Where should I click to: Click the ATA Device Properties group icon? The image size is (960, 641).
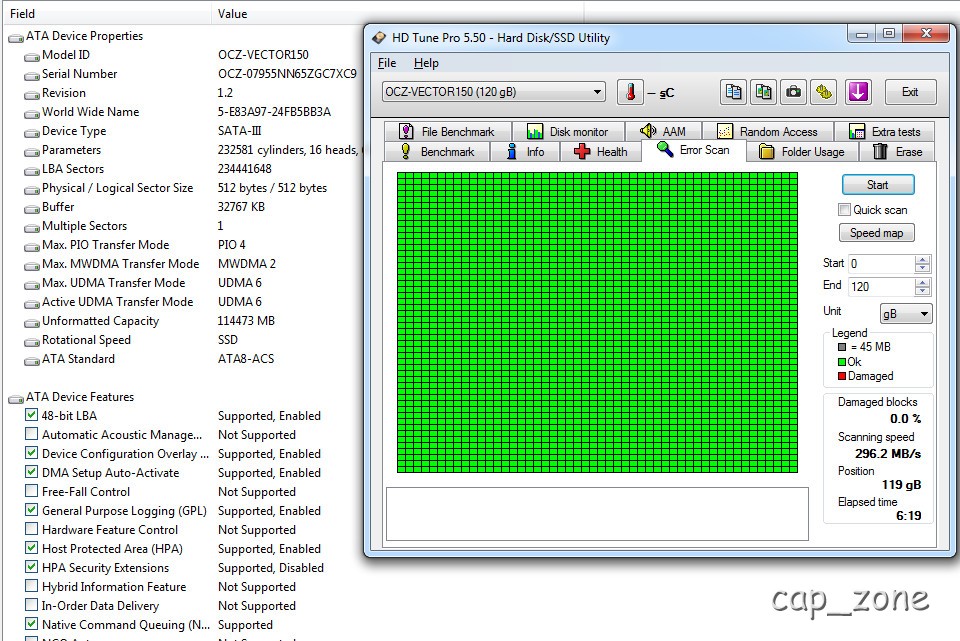pyautogui.click(x=16, y=38)
